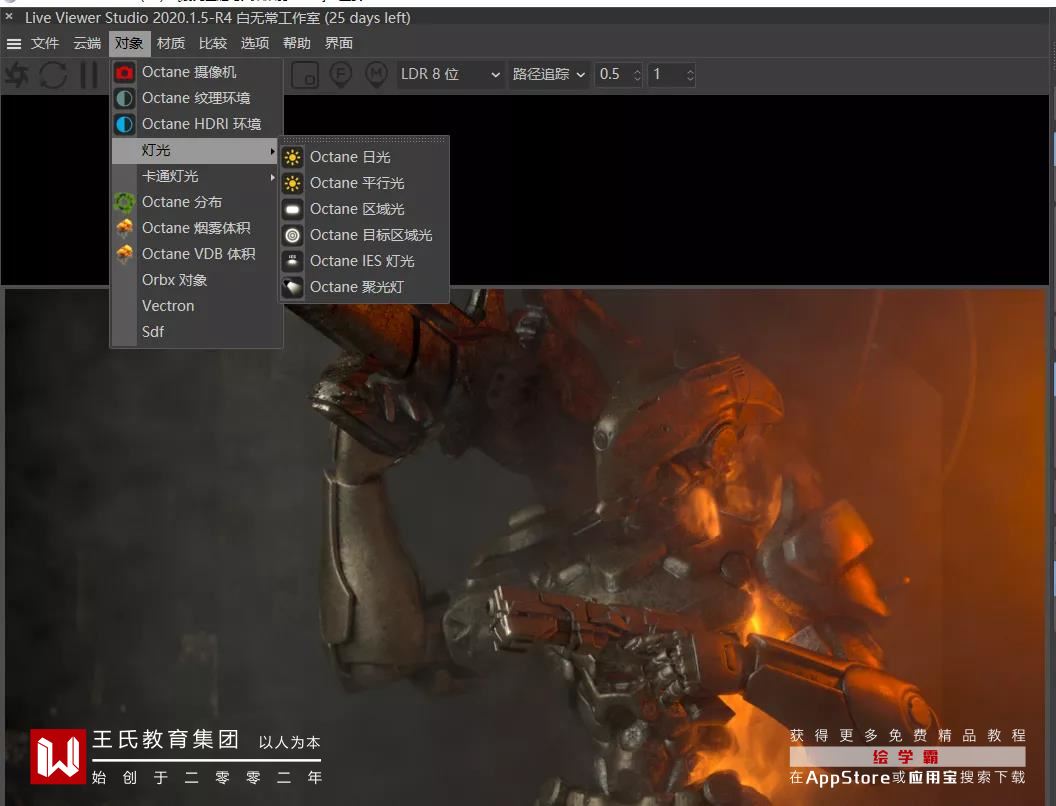Click the Octane 分布 scatter icon
Image resolution: width=1056 pixels, height=806 pixels.
(124, 202)
